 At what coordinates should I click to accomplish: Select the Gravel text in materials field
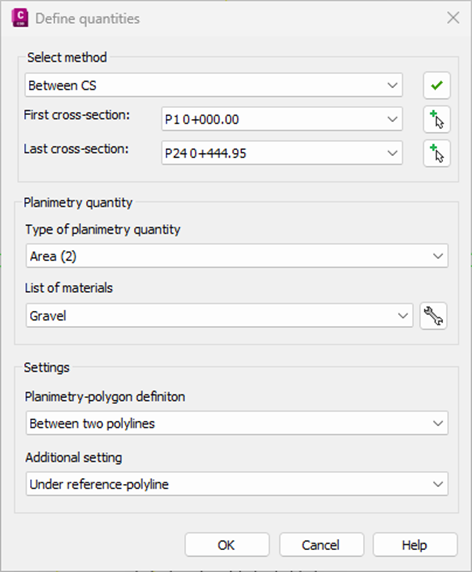(x=48, y=316)
